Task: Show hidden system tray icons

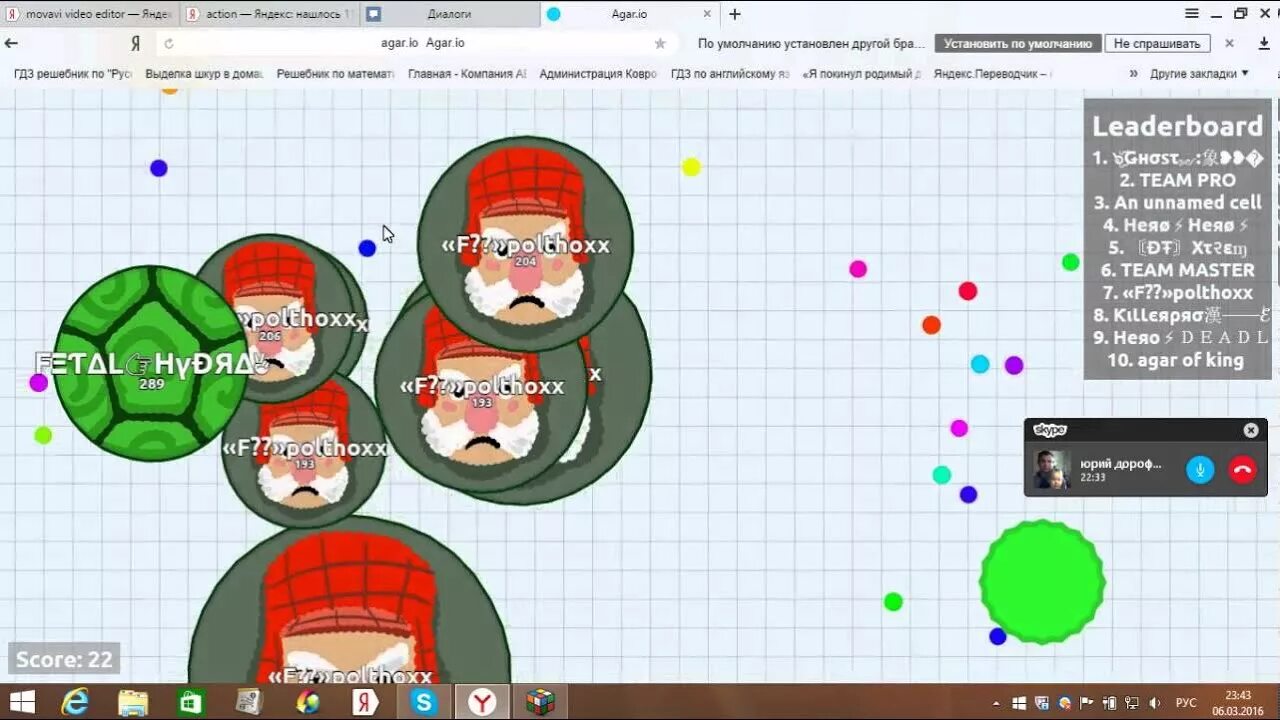Action: point(996,703)
